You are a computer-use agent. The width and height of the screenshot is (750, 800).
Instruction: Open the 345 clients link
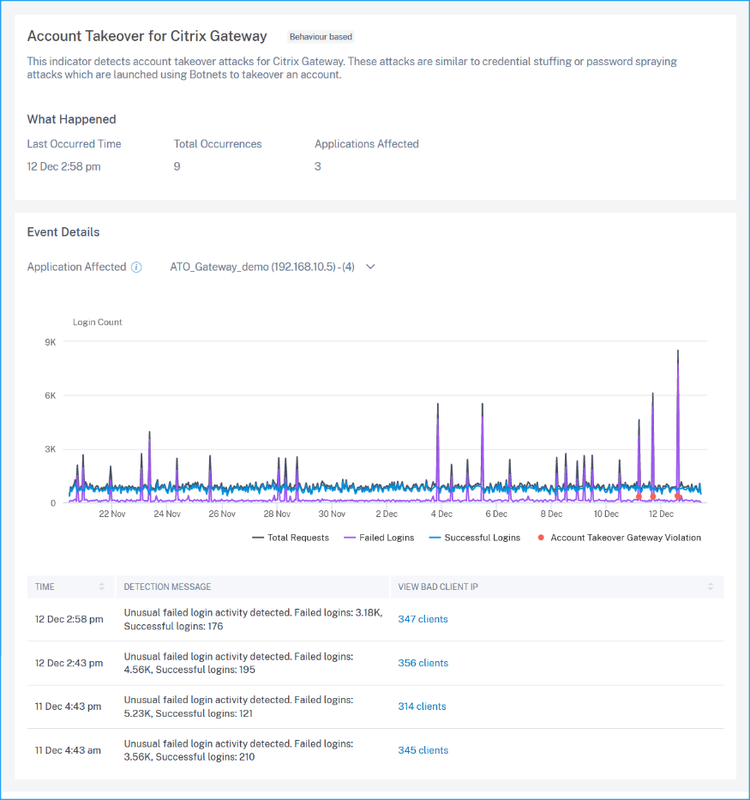[423, 750]
